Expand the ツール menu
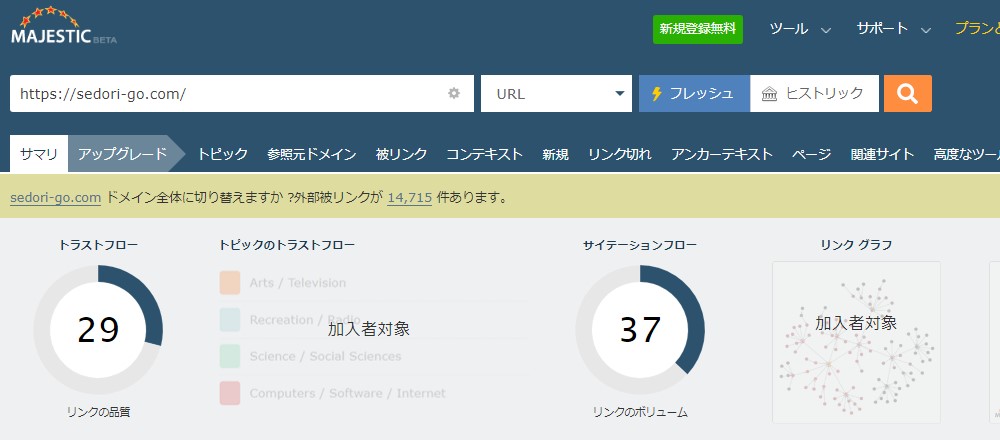The height and width of the screenshot is (440, 1000). tap(800, 29)
